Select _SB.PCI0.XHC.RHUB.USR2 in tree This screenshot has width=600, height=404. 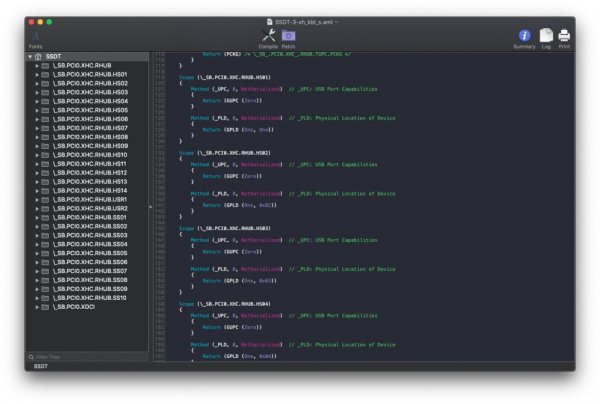point(90,209)
